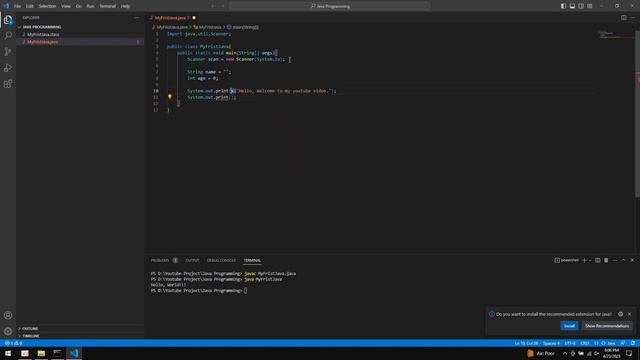The width and height of the screenshot is (640, 360).
Task: Select the MyFristJava.java editor tab
Action: 172,18
